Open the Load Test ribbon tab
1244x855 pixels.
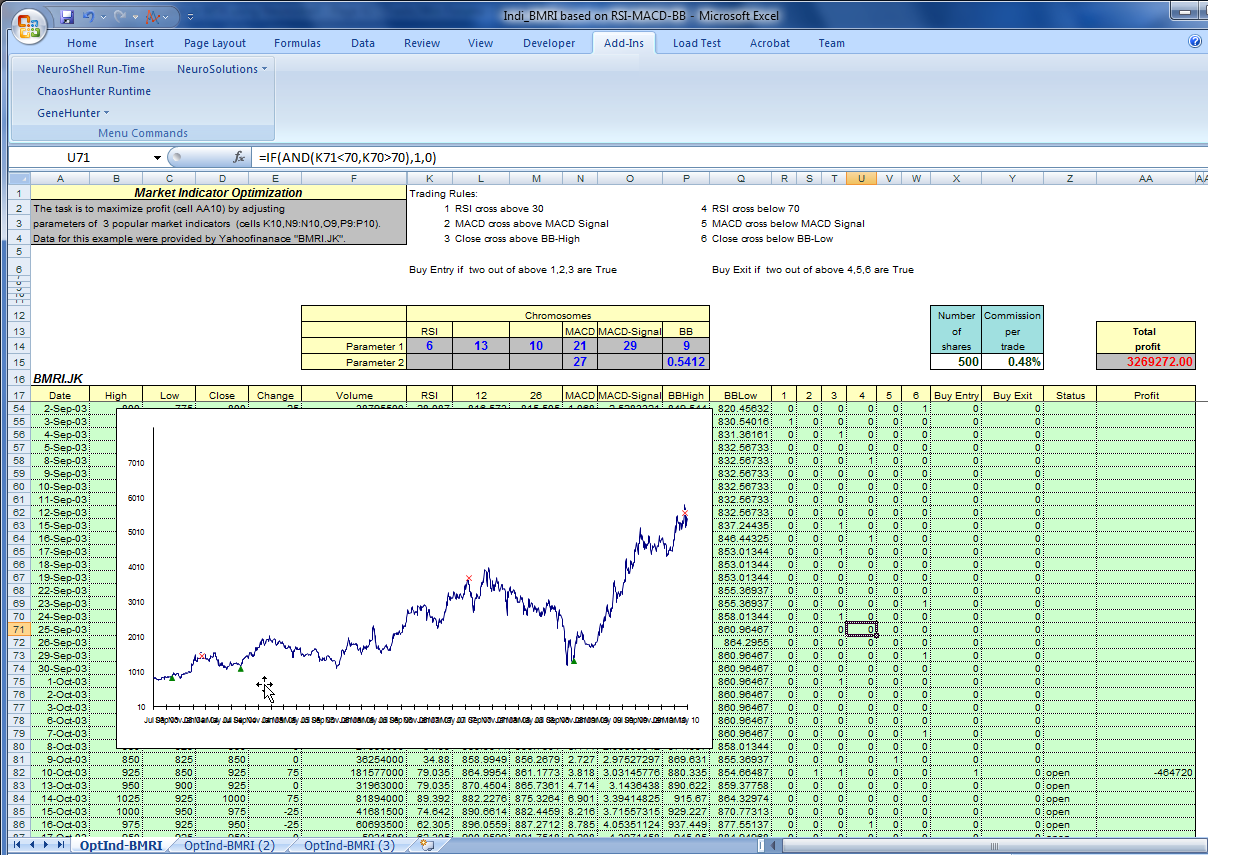coord(696,43)
